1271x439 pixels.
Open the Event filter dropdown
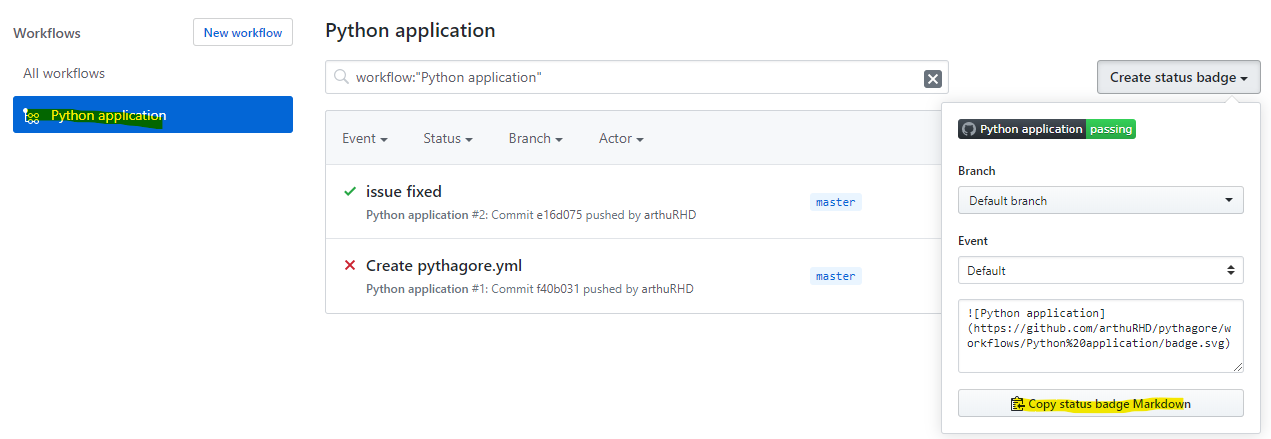(365, 139)
